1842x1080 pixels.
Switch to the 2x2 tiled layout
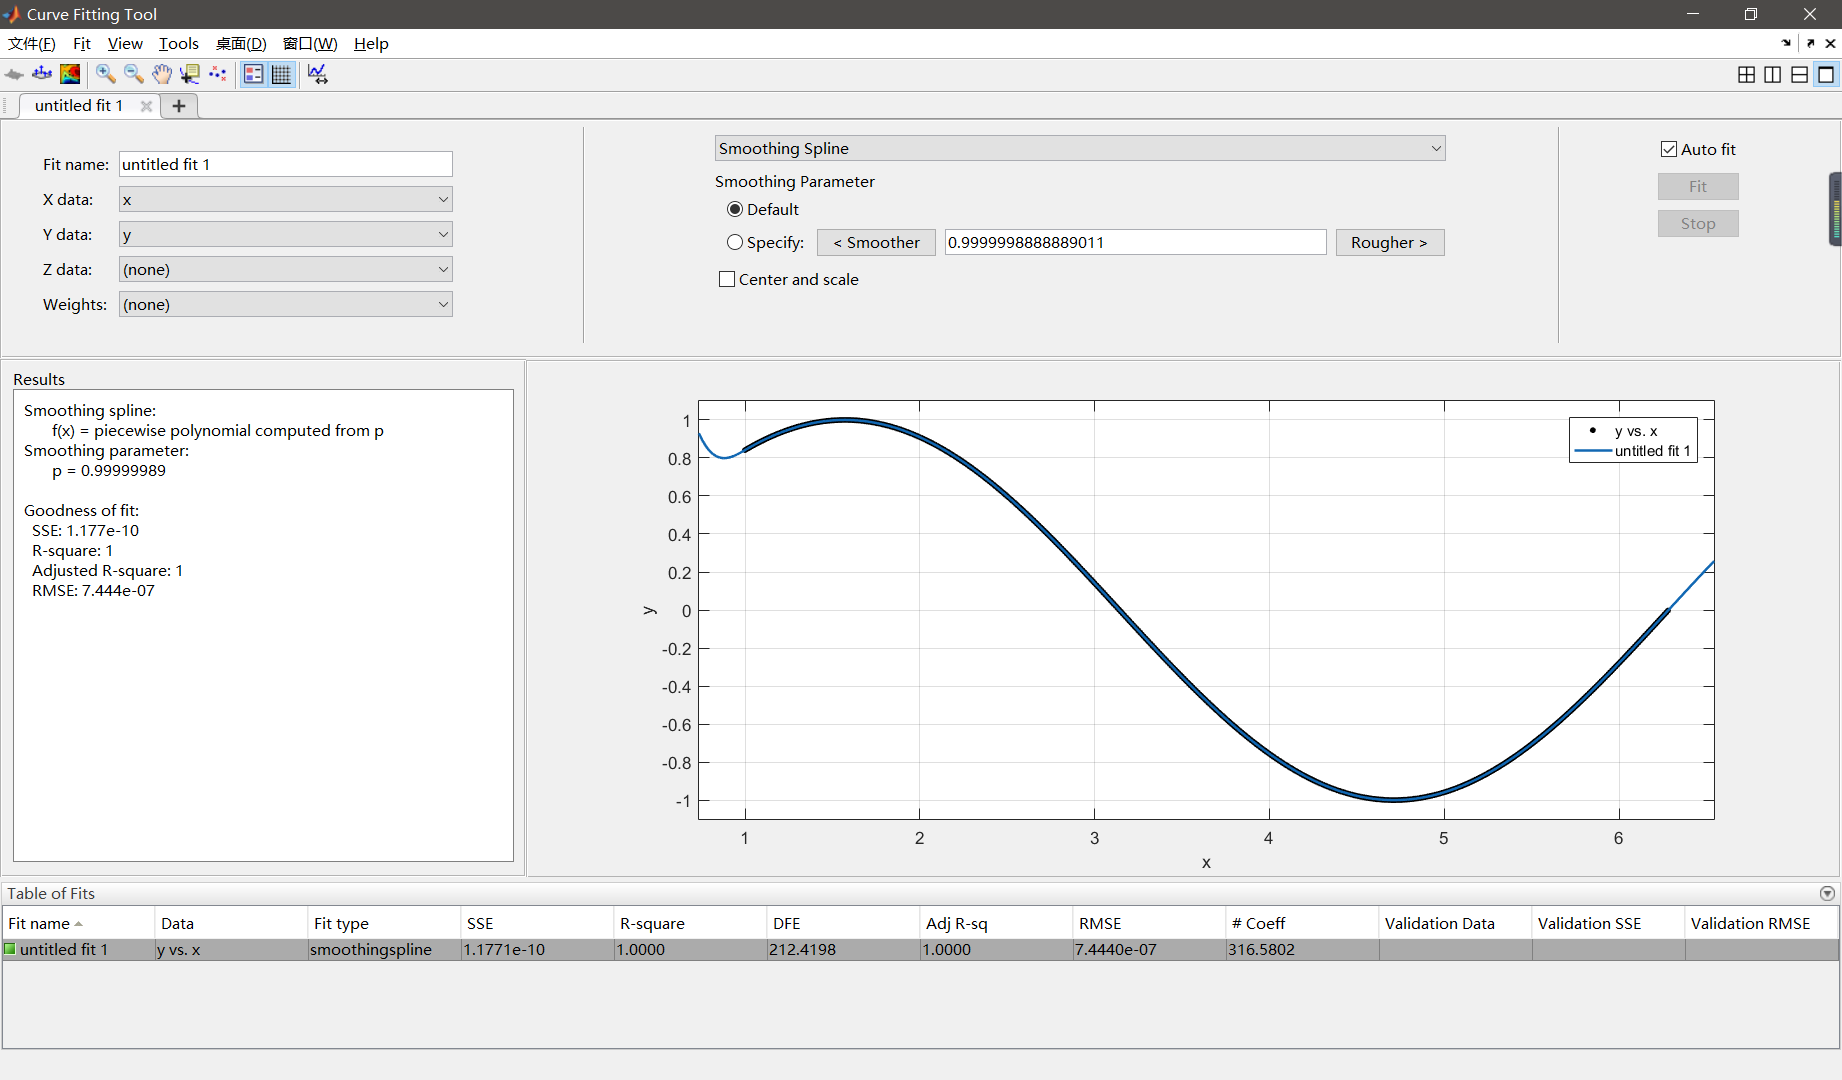1746,74
